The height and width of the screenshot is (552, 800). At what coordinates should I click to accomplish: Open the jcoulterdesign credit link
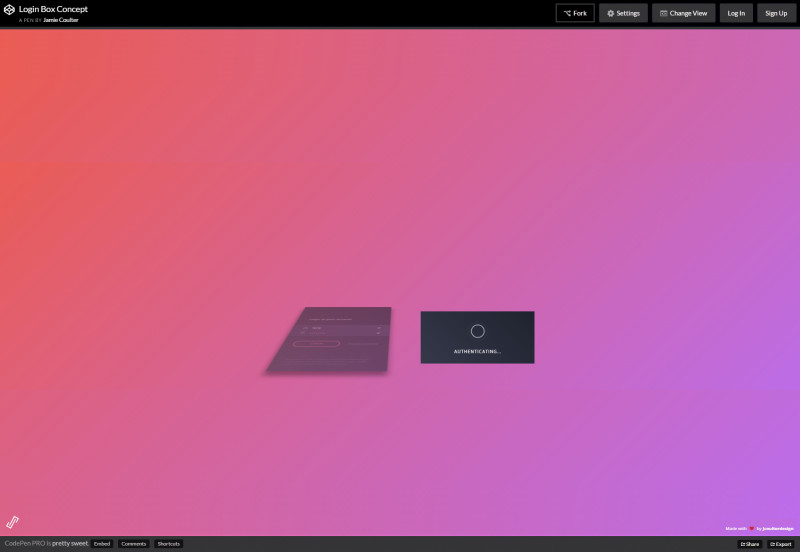click(x=778, y=528)
